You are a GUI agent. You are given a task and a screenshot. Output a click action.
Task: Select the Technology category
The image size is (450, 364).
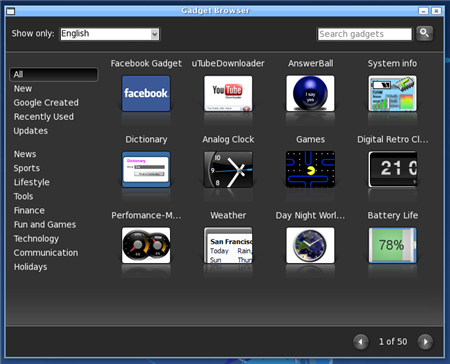coord(36,239)
